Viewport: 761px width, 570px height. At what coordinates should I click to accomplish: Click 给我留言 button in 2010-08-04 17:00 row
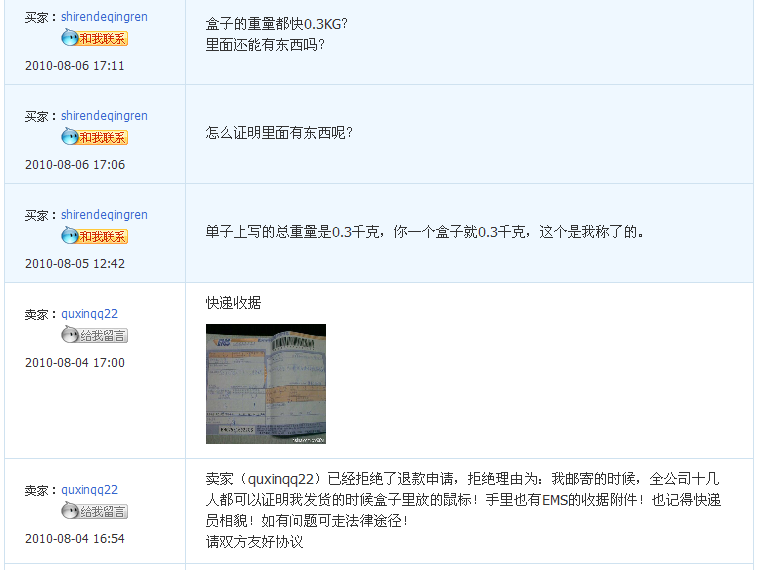pos(95,335)
